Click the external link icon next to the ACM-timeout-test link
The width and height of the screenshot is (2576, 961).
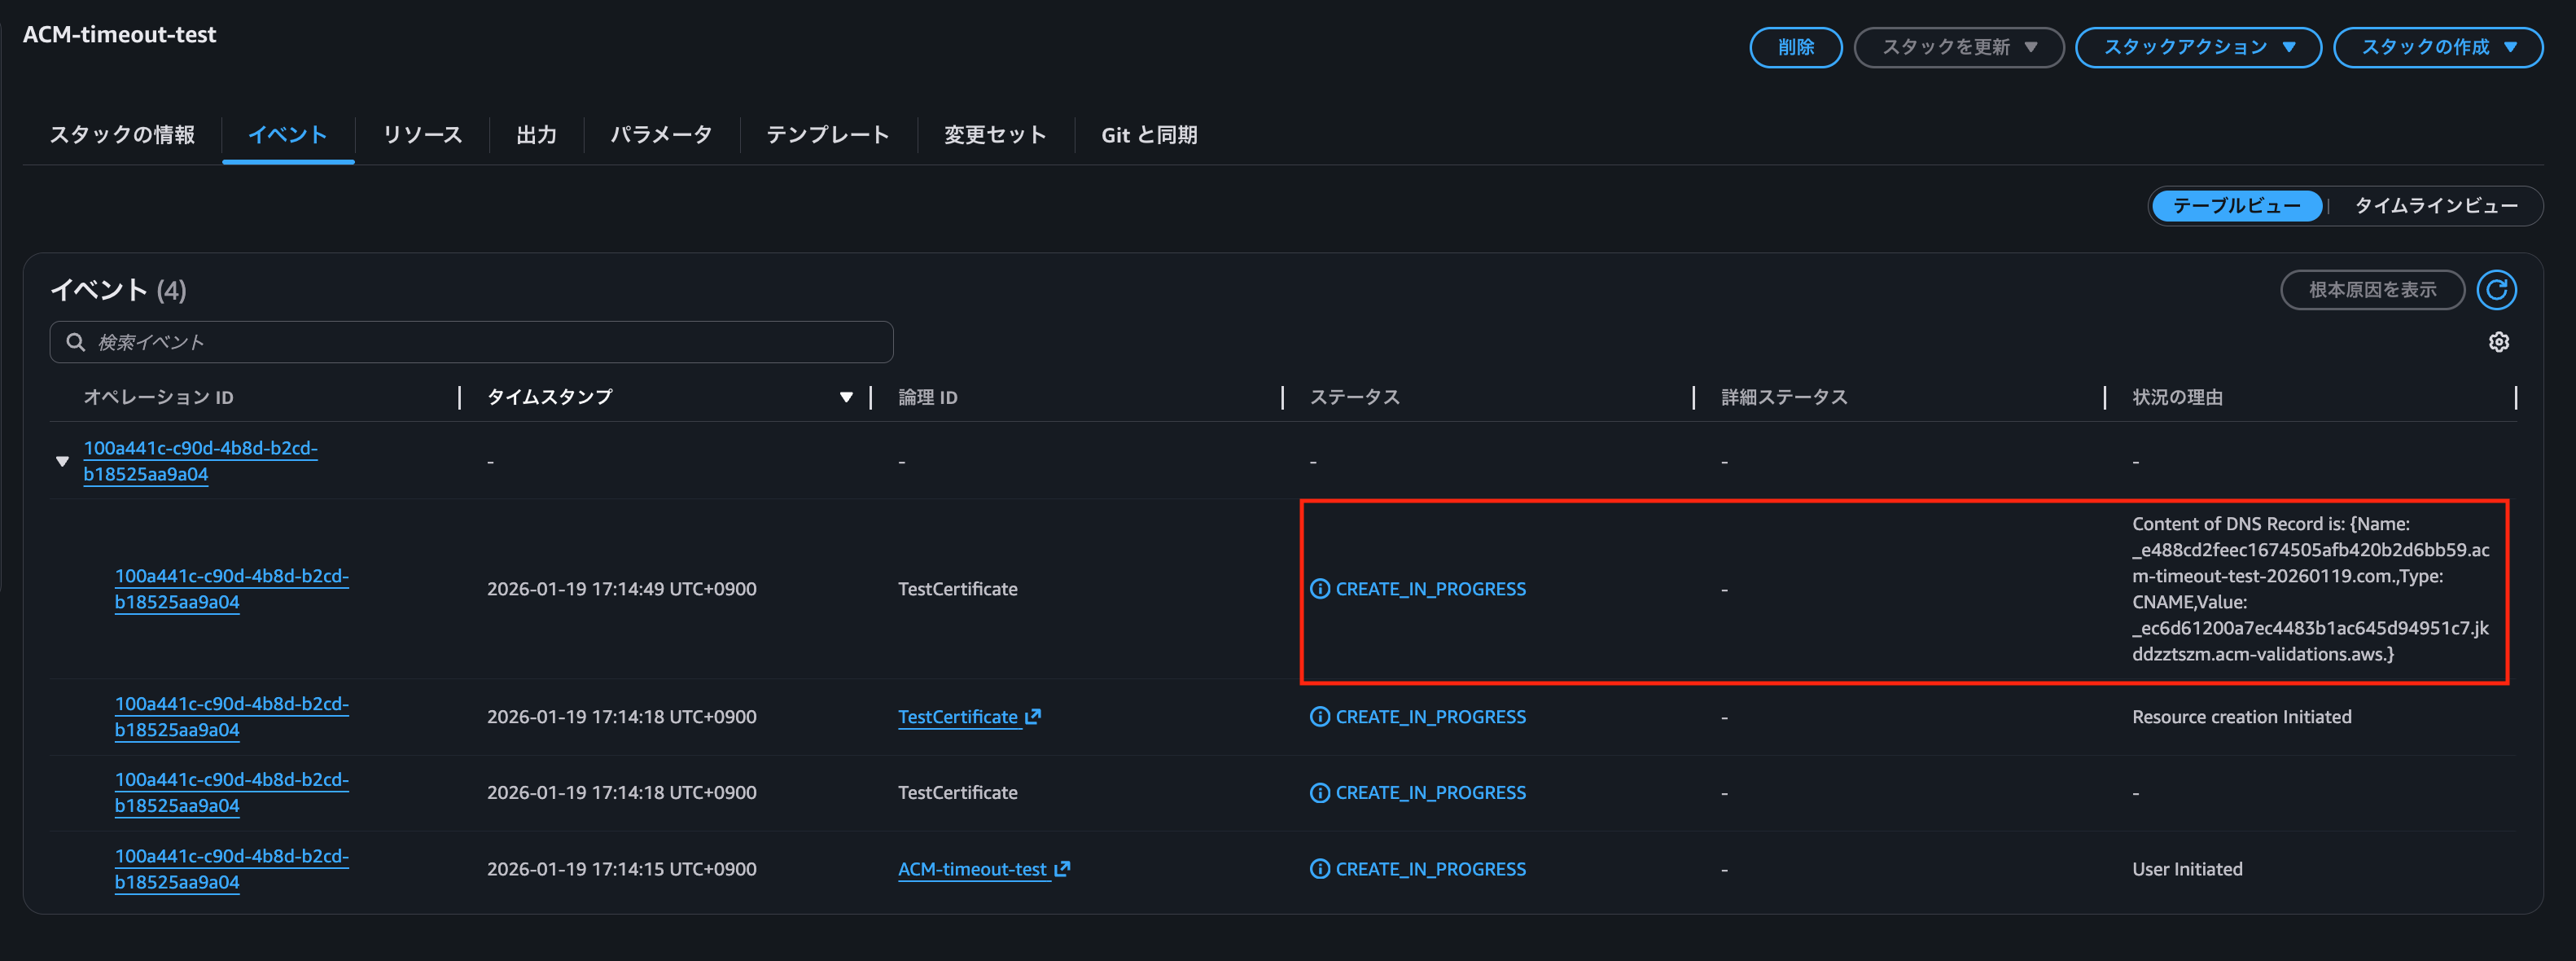[x=1062, y=868]
